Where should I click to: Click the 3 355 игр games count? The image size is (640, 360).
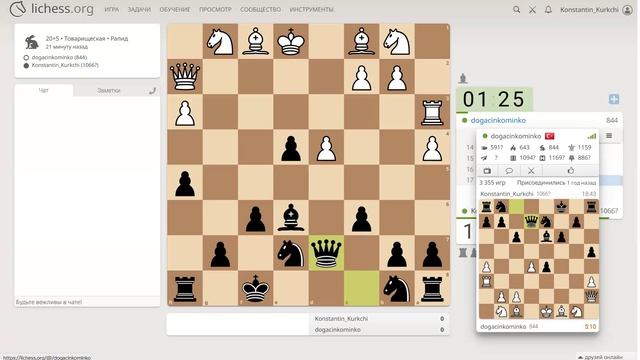tap(492, 183)
